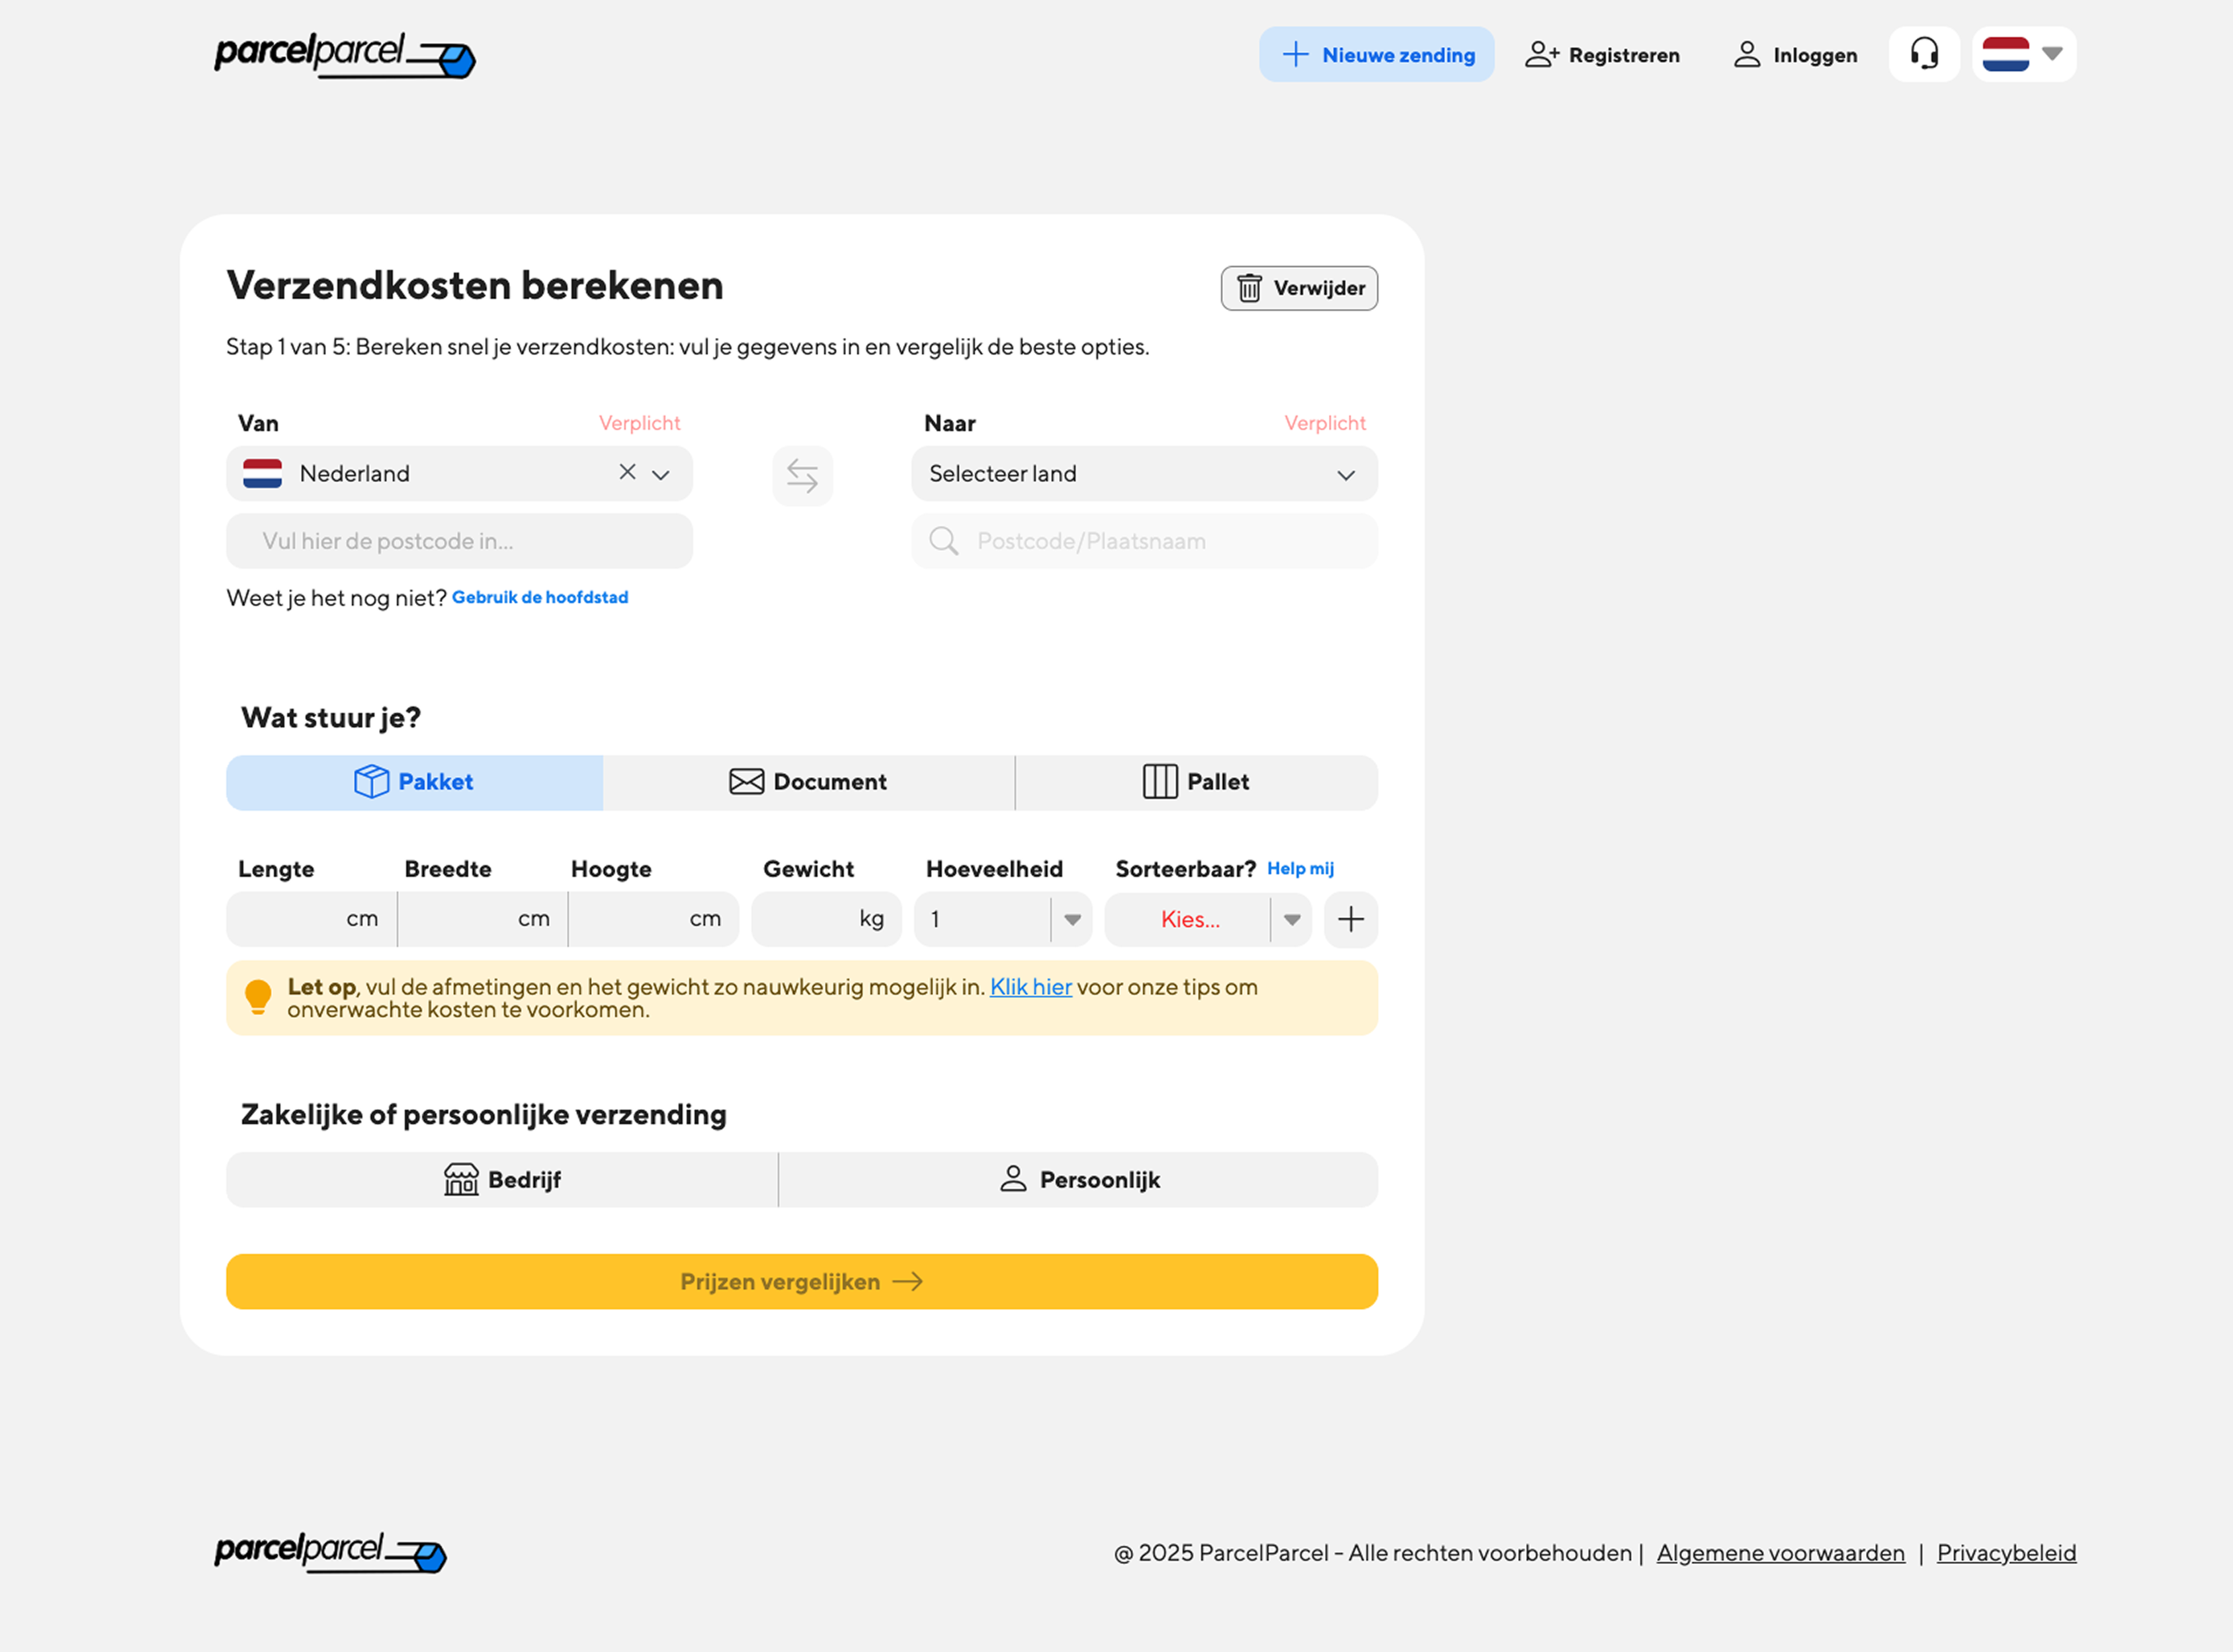Screen dimensions: 2233x1652
Task: Click the magnifier in destination postcode field
Action: point(943,541)
